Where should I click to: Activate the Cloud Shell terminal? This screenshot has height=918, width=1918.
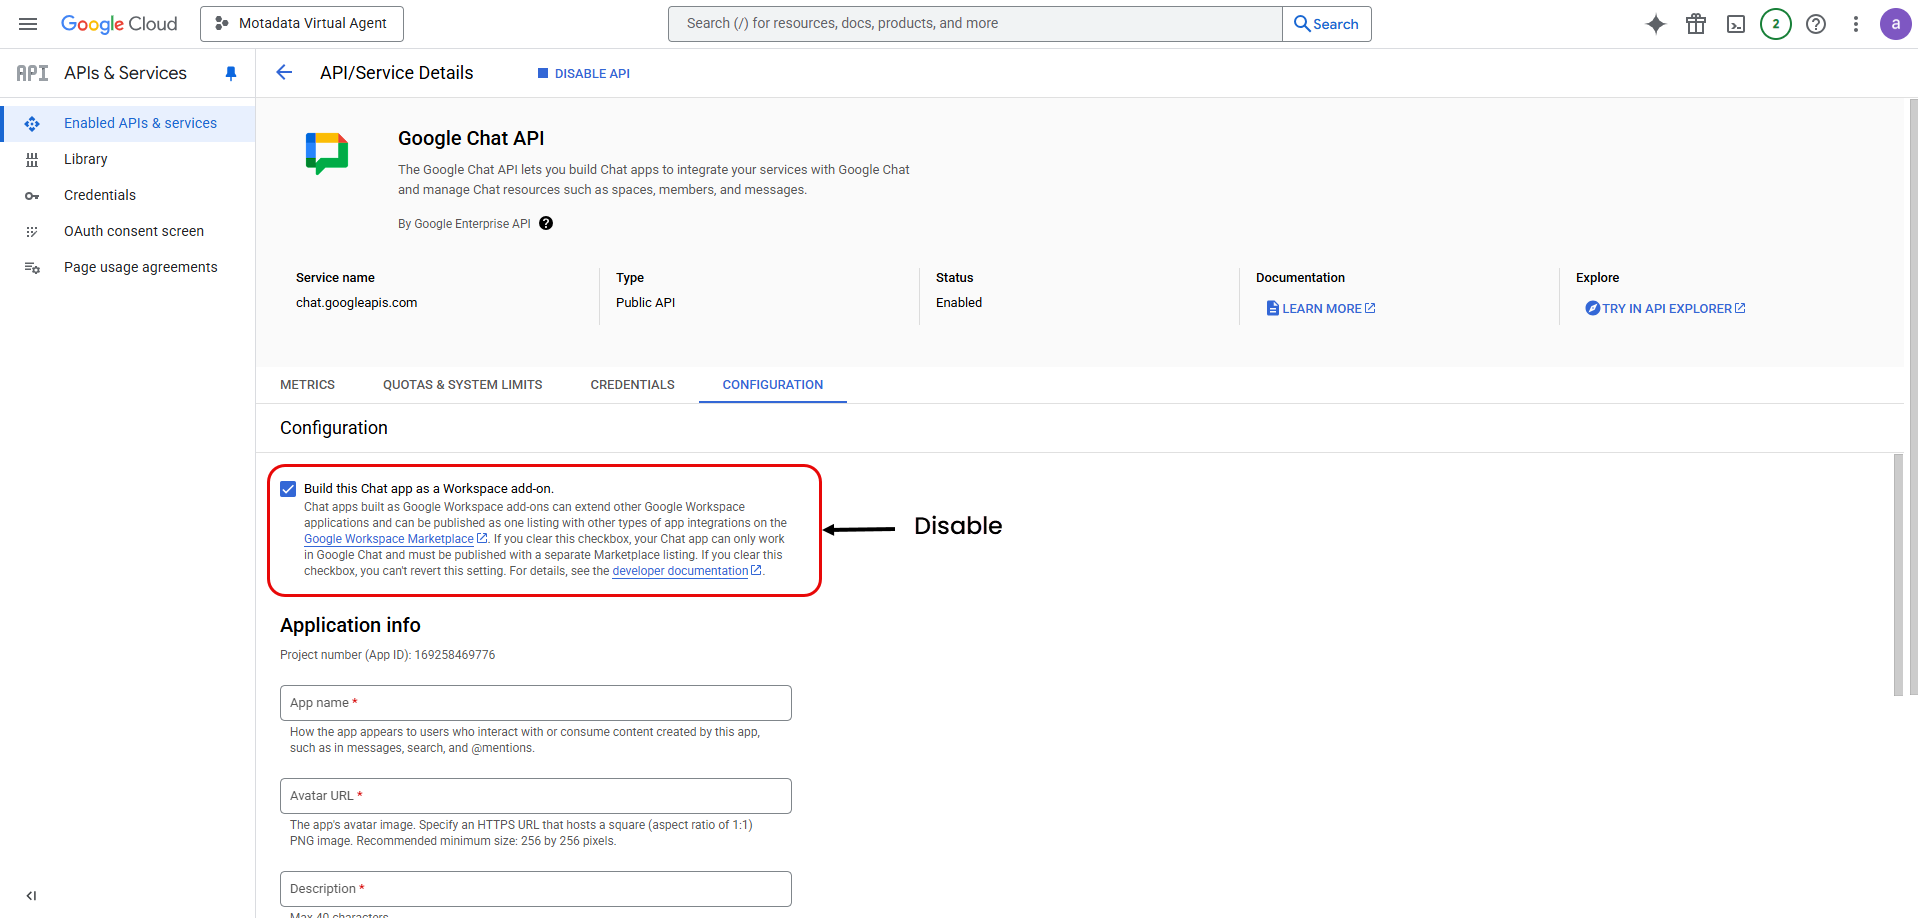1736,23
